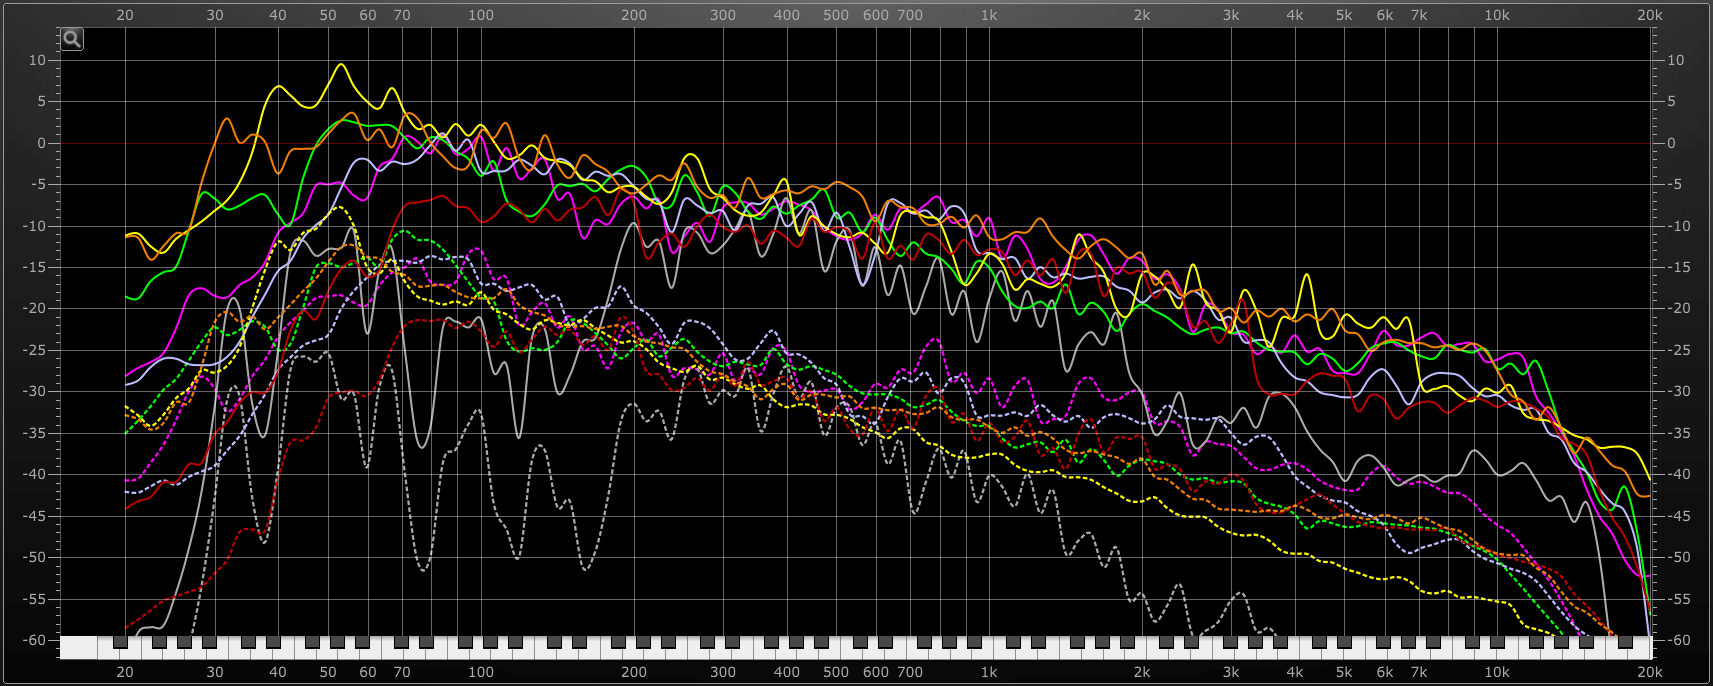Screen dimensions: 1713x686
Task: Click the 20k label on top frequency axis
Action: [1649, 15]
